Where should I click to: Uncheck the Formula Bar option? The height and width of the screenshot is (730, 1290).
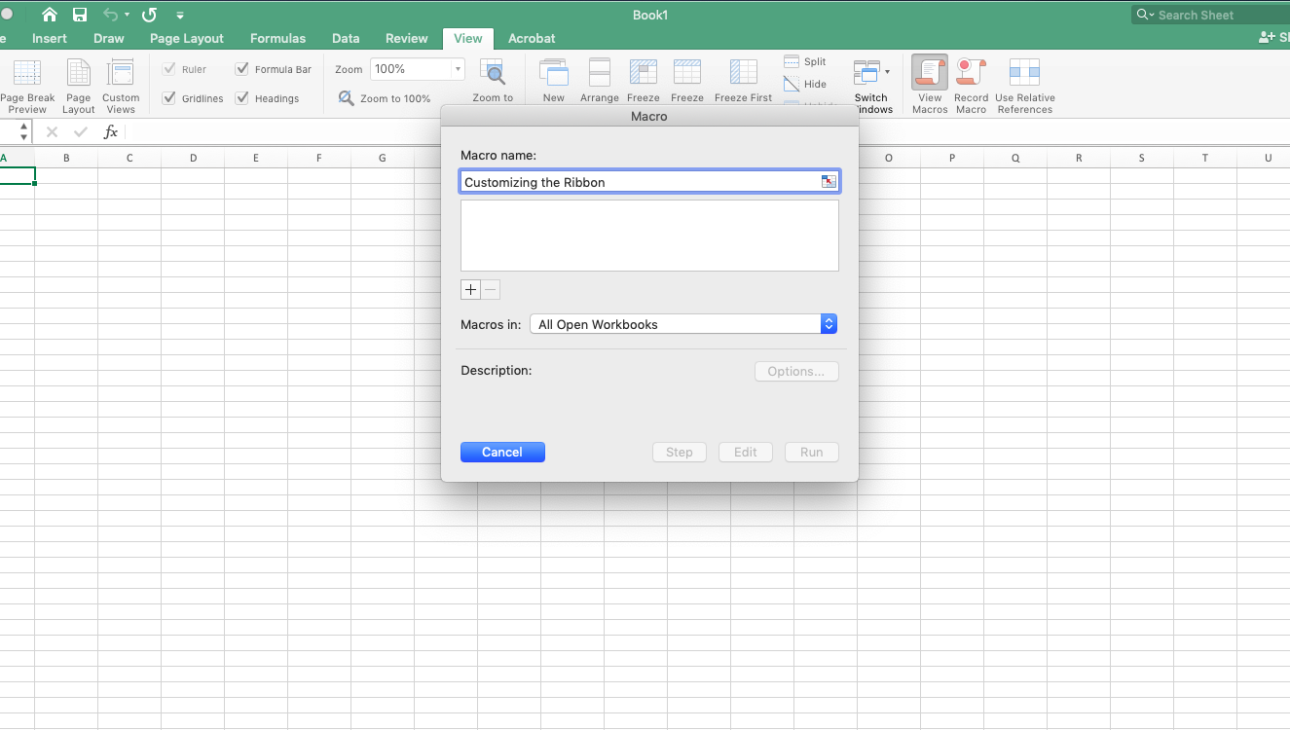point(241,69)
